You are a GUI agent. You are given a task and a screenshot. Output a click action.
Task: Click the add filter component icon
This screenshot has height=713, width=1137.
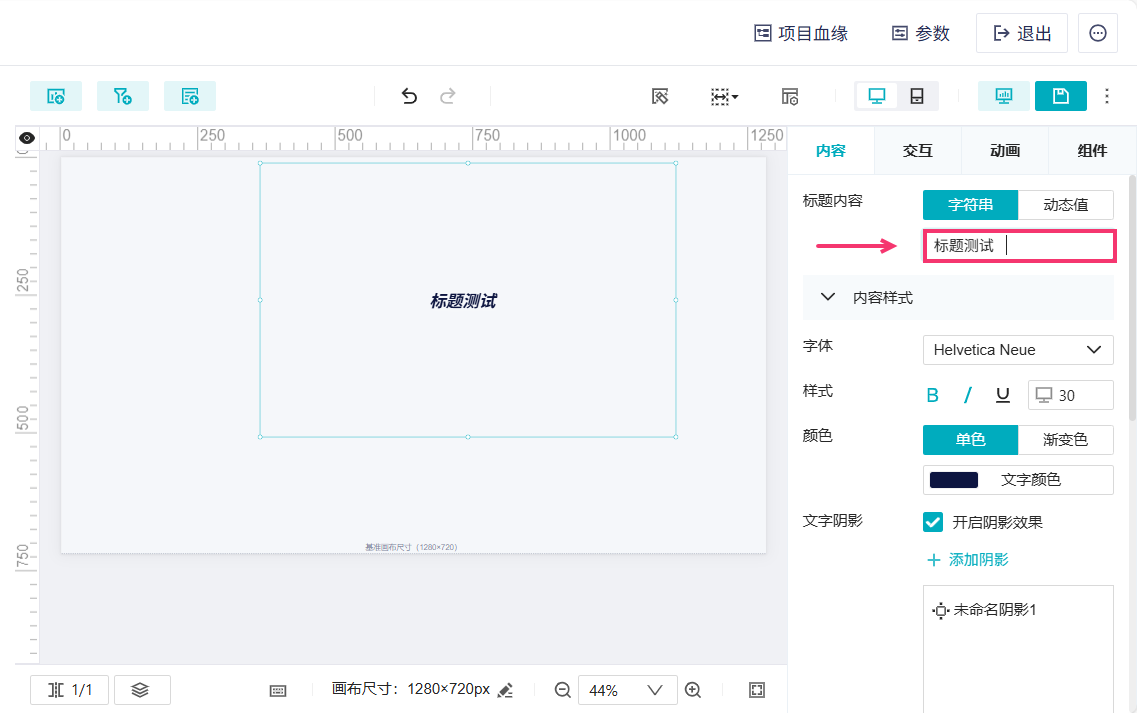pos(123,96)
